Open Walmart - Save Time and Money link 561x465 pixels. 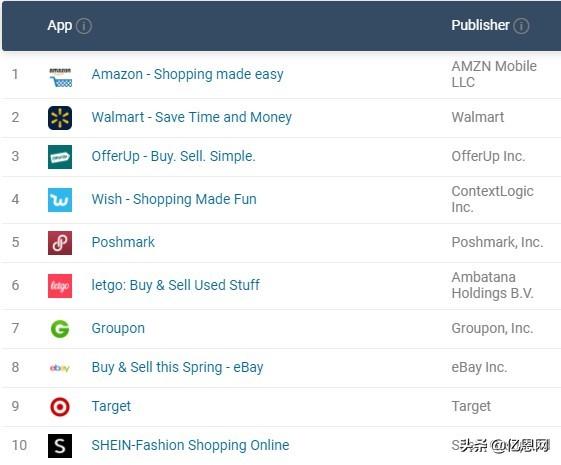coord(192,117)
